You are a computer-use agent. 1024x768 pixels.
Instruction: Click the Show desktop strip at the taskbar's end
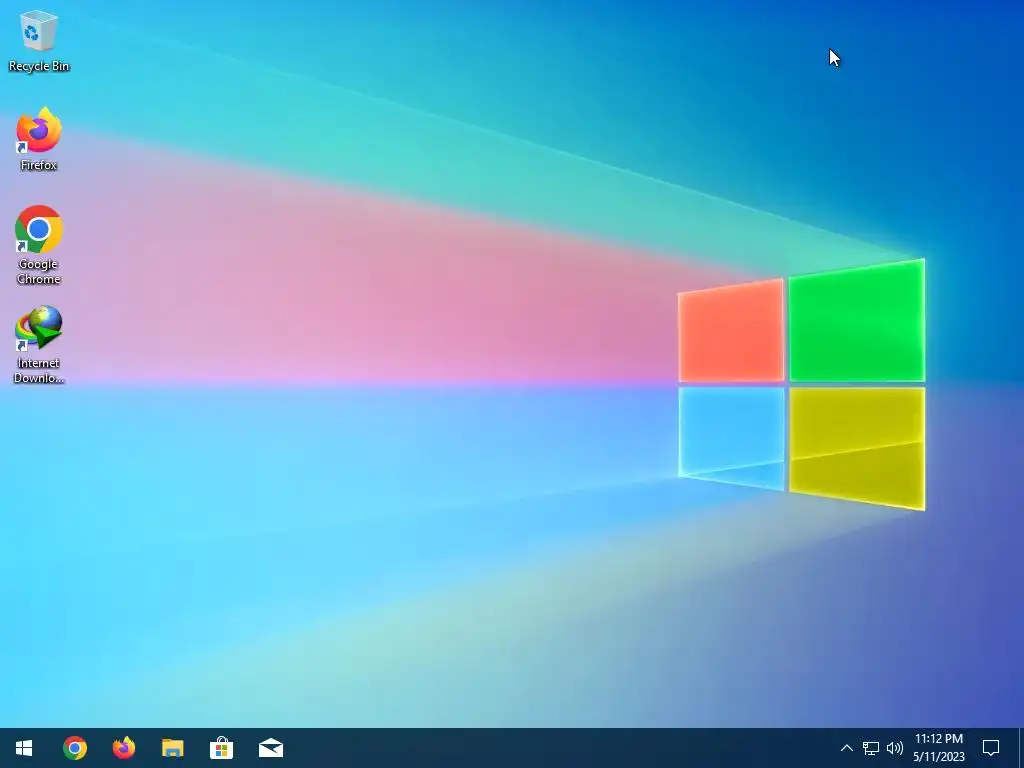[1021, 748]
